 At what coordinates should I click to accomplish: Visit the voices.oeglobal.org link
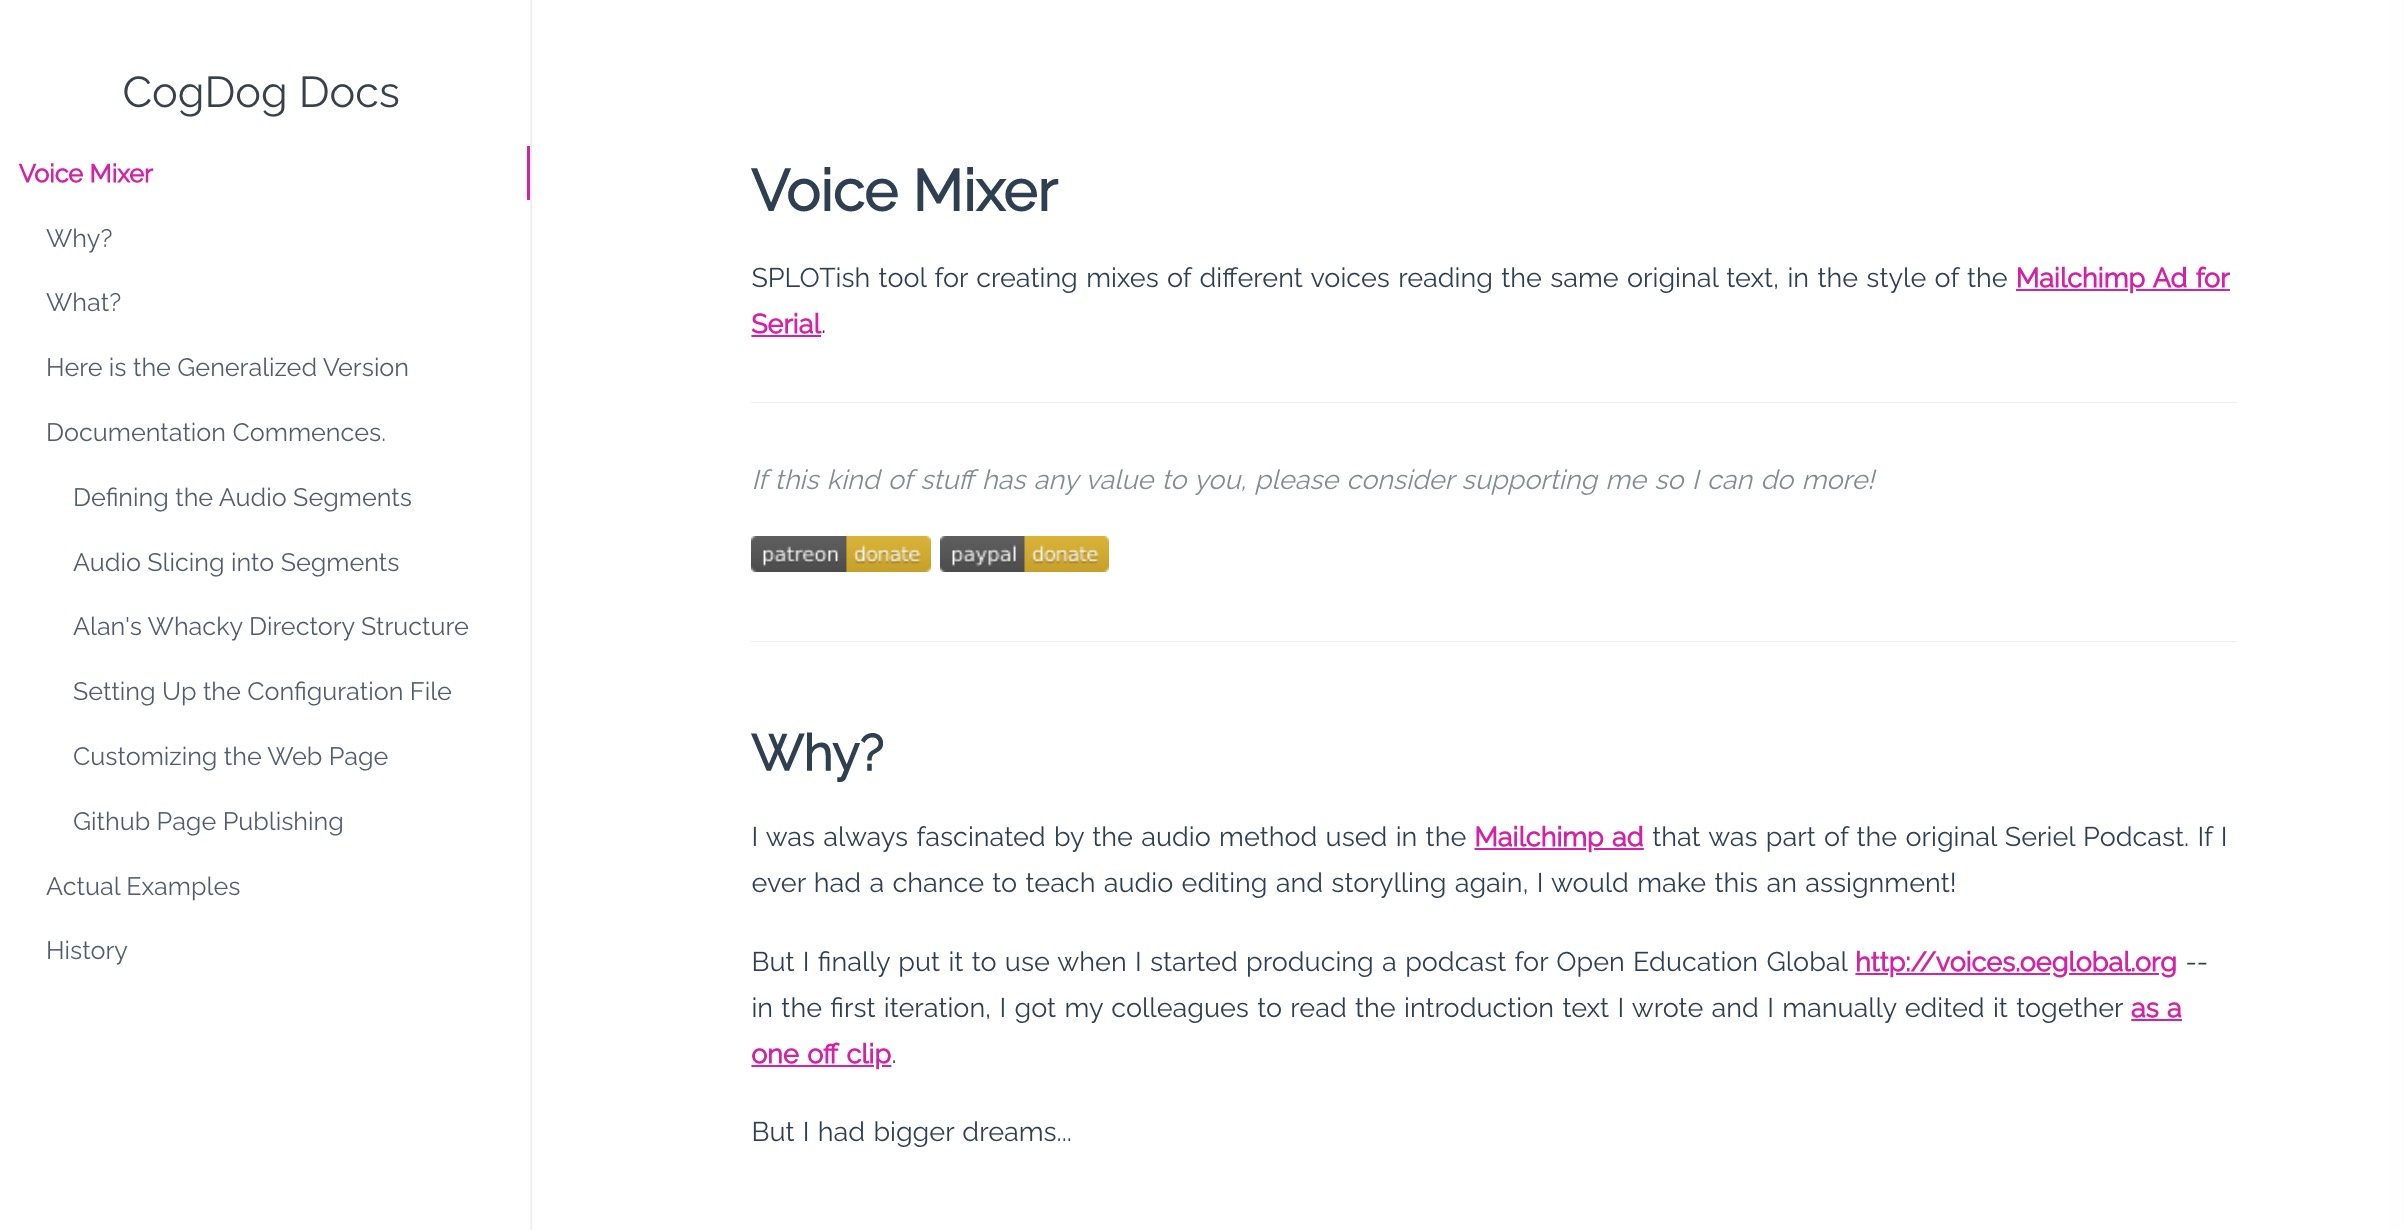[2015, 962]
